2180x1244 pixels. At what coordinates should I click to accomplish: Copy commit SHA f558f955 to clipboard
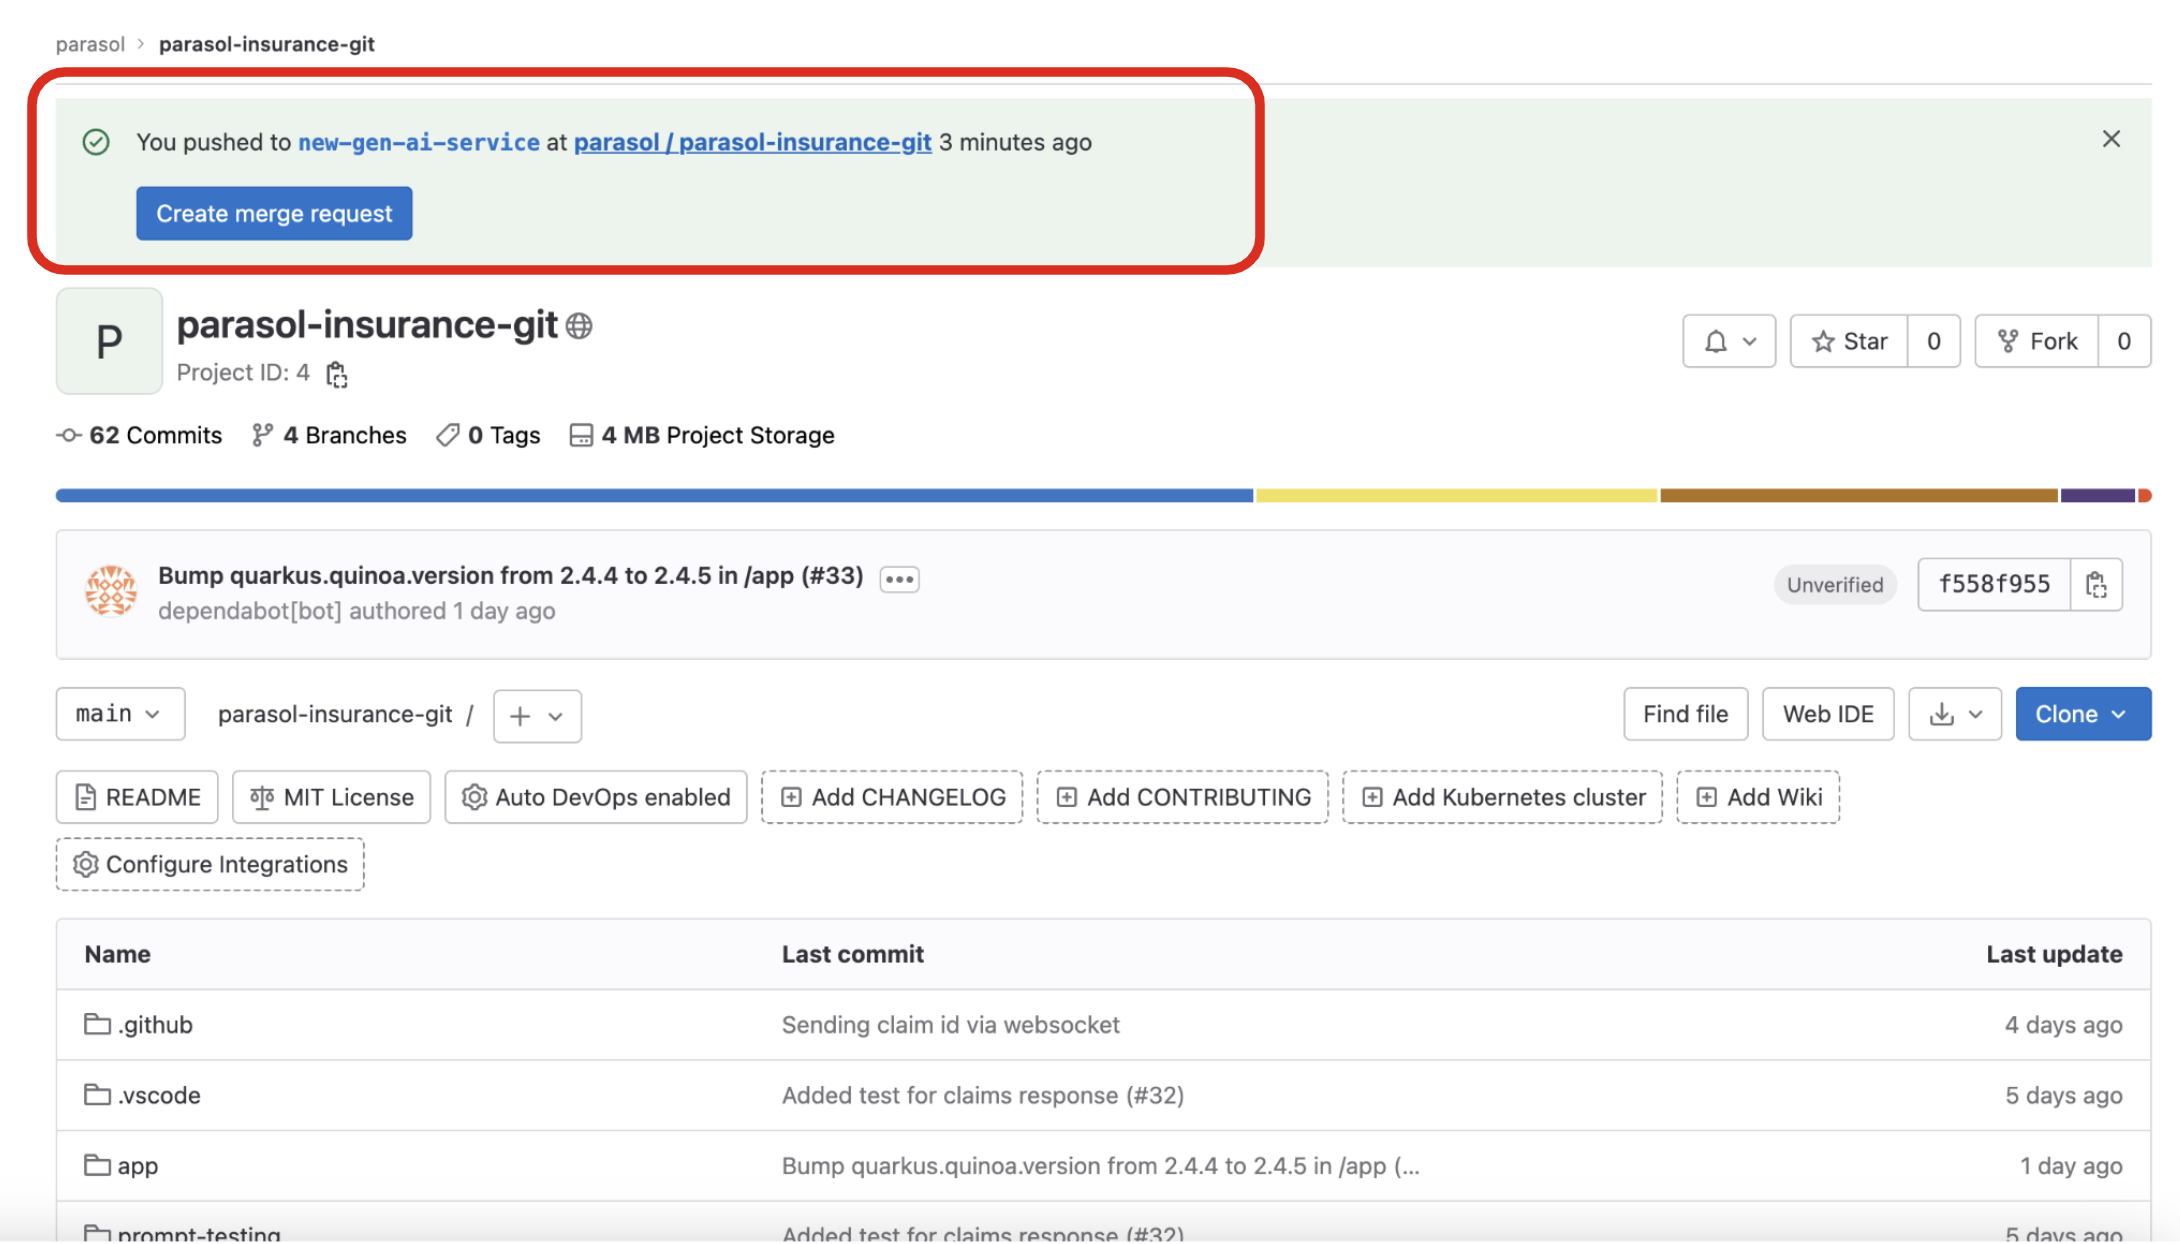pos(2096,584)
